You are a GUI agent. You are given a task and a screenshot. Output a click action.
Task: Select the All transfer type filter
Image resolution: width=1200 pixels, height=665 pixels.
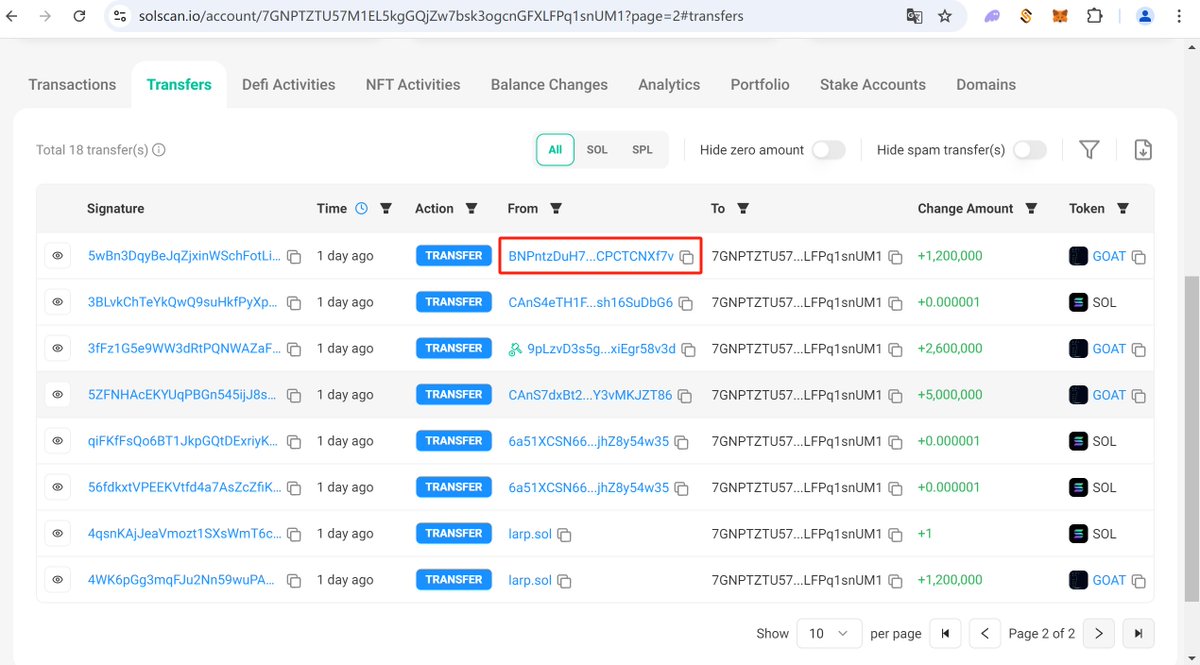pos(555,150)
